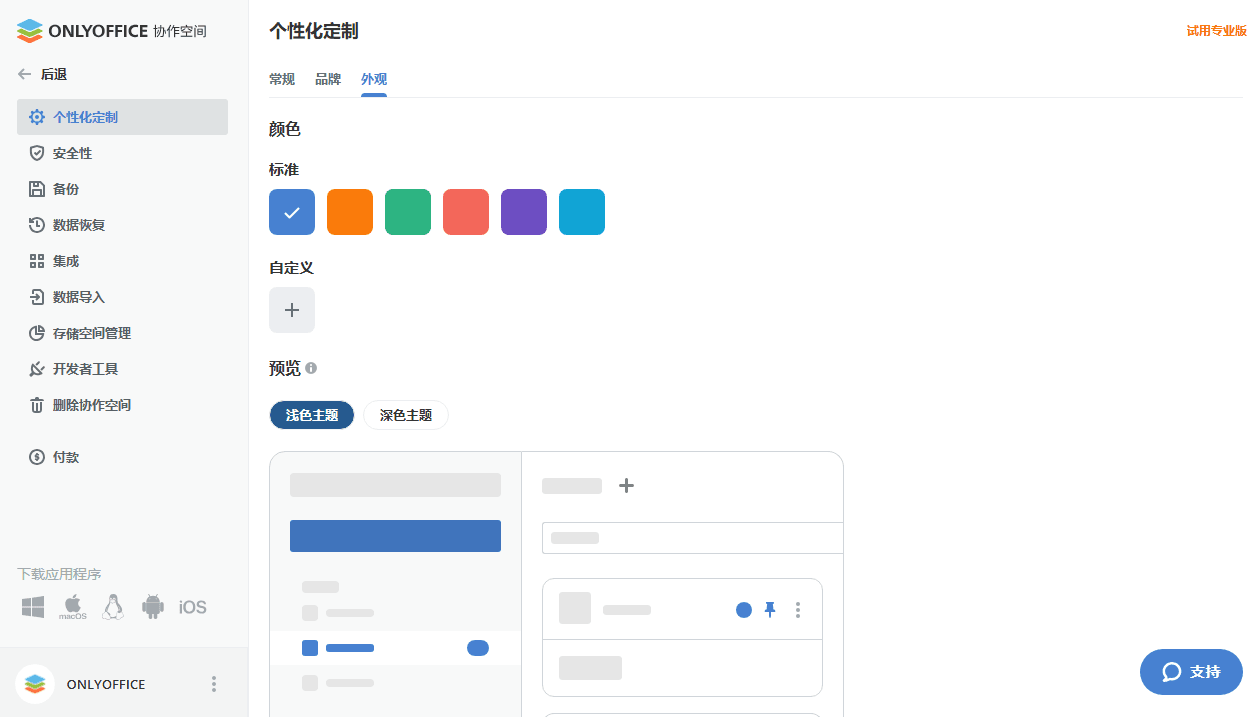Click the pie chart icon for 存储空间管理

pos(37,333)
